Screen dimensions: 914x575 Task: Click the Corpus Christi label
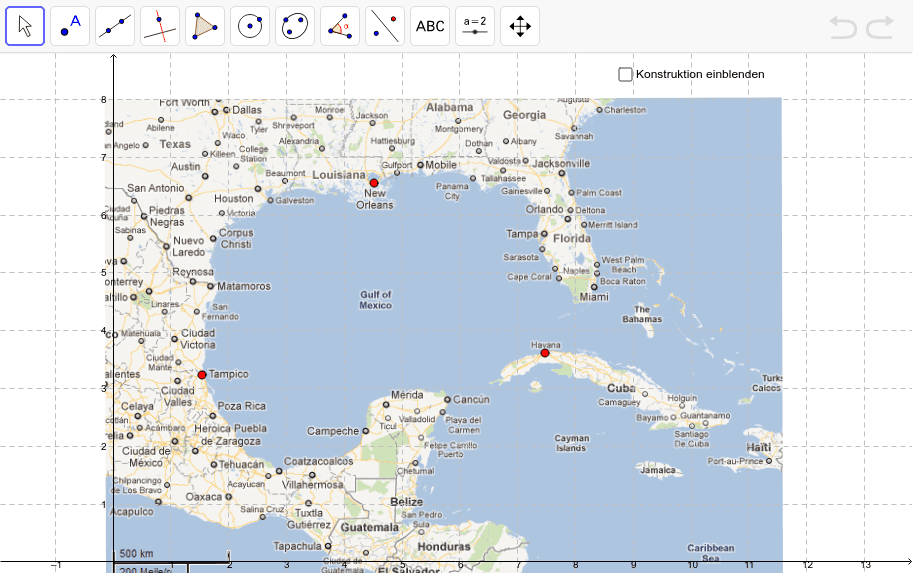click(236, 238)
